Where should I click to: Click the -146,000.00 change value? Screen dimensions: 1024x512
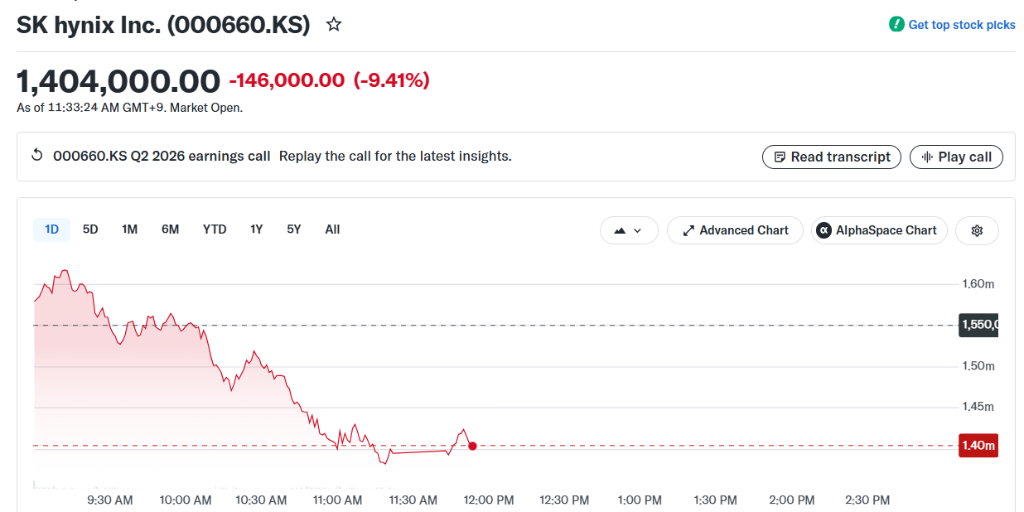click(x=287, y=81)
